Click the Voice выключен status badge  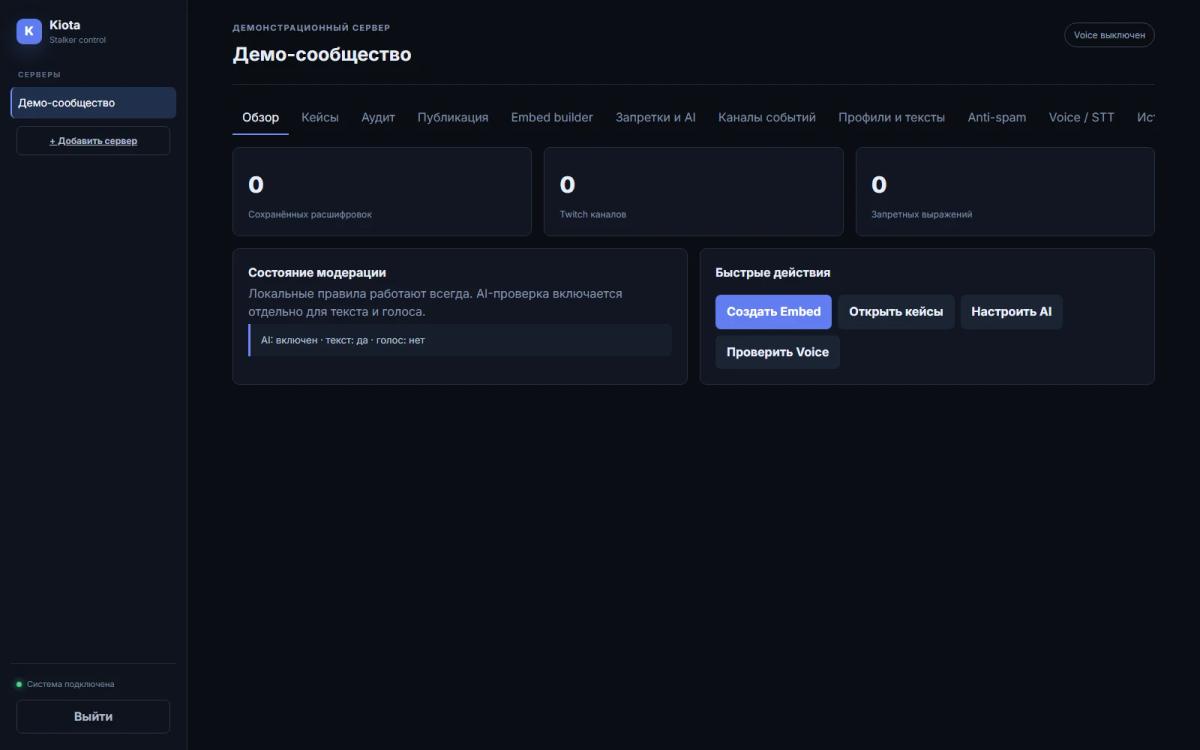[x=1109, y=35]
